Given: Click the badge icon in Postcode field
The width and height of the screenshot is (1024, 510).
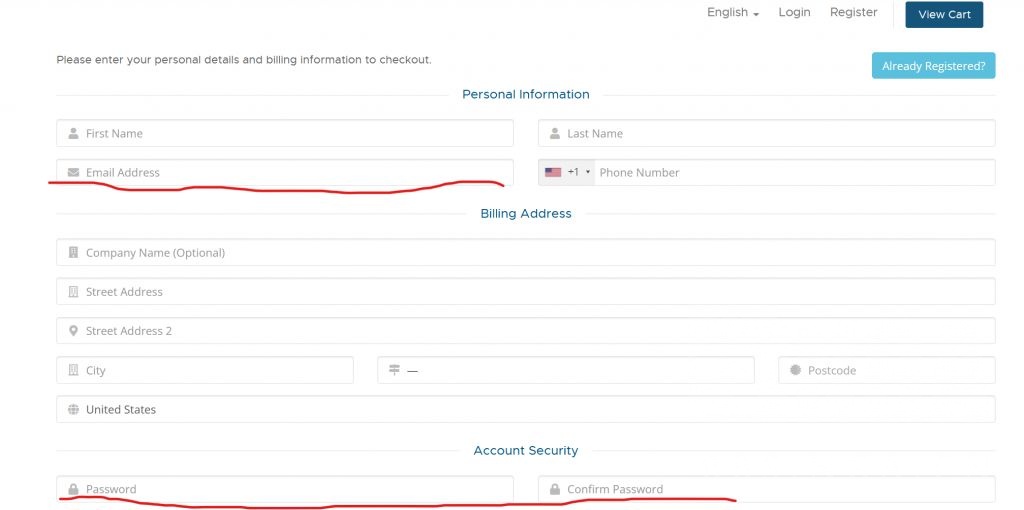Looking at the screenshot, I should (x=795, y=370).
